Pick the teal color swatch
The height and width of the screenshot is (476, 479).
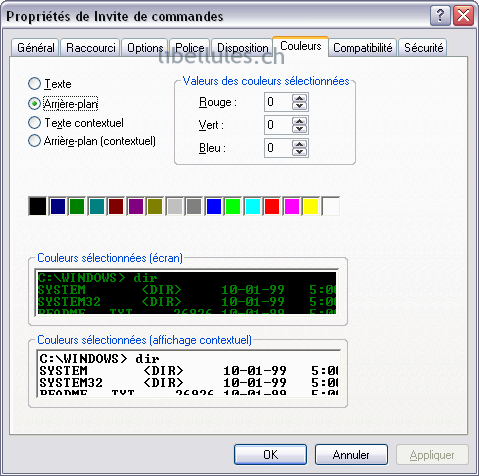[96, 206]
